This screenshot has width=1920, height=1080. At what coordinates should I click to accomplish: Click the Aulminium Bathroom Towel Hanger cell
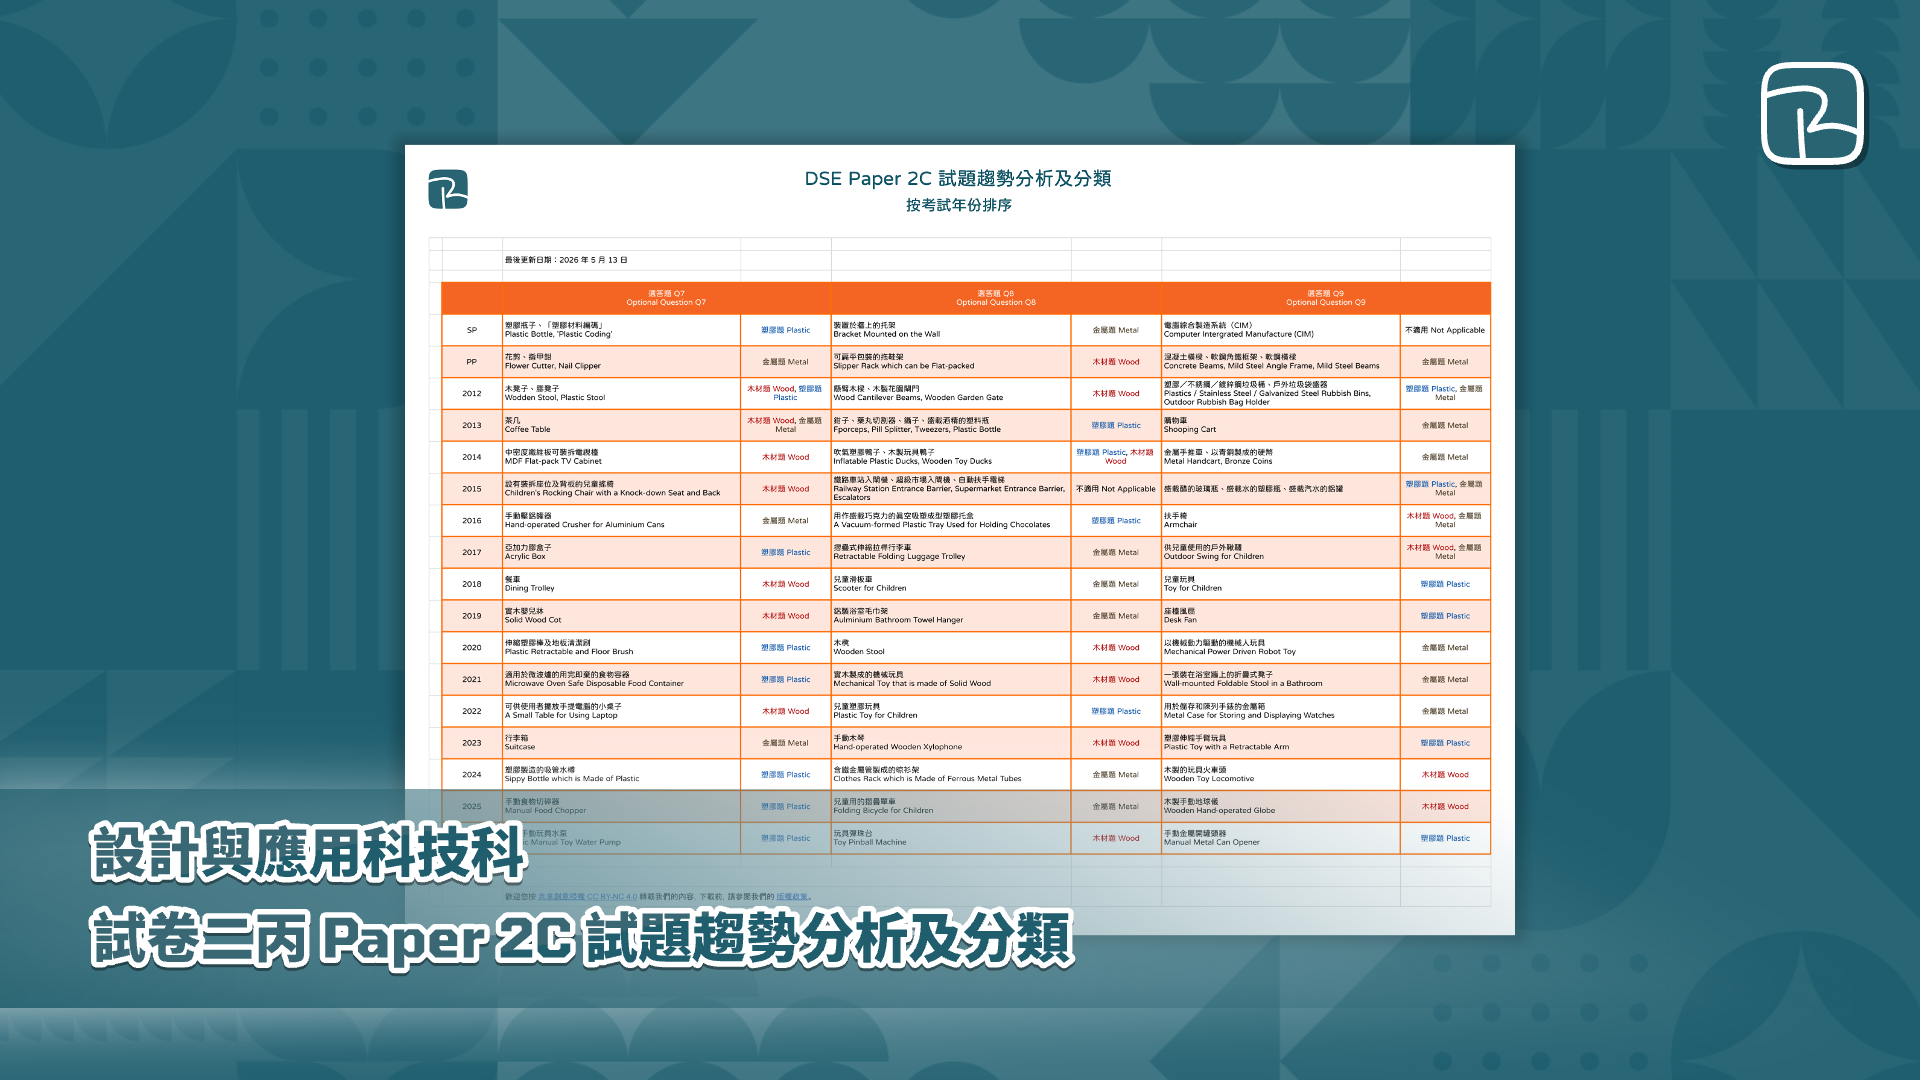point(951,616)
